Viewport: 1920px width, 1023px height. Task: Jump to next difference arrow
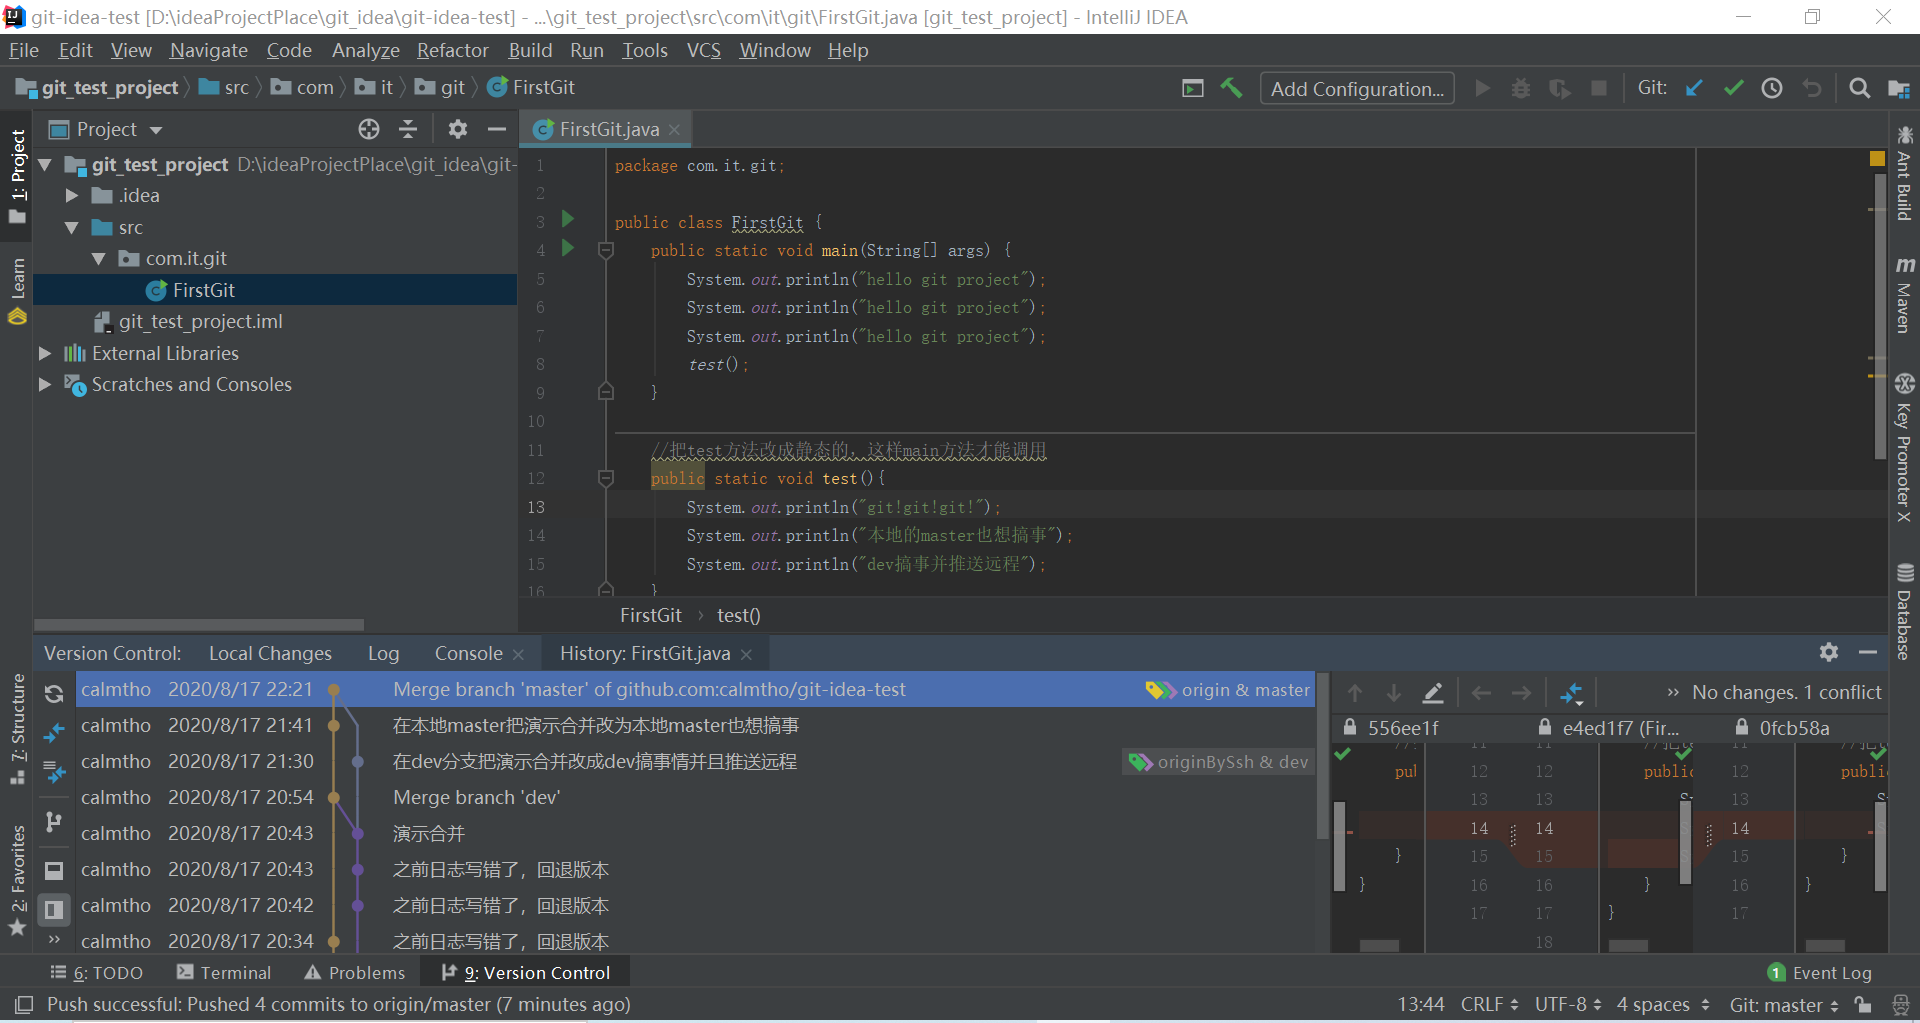tap(1393, 692)
